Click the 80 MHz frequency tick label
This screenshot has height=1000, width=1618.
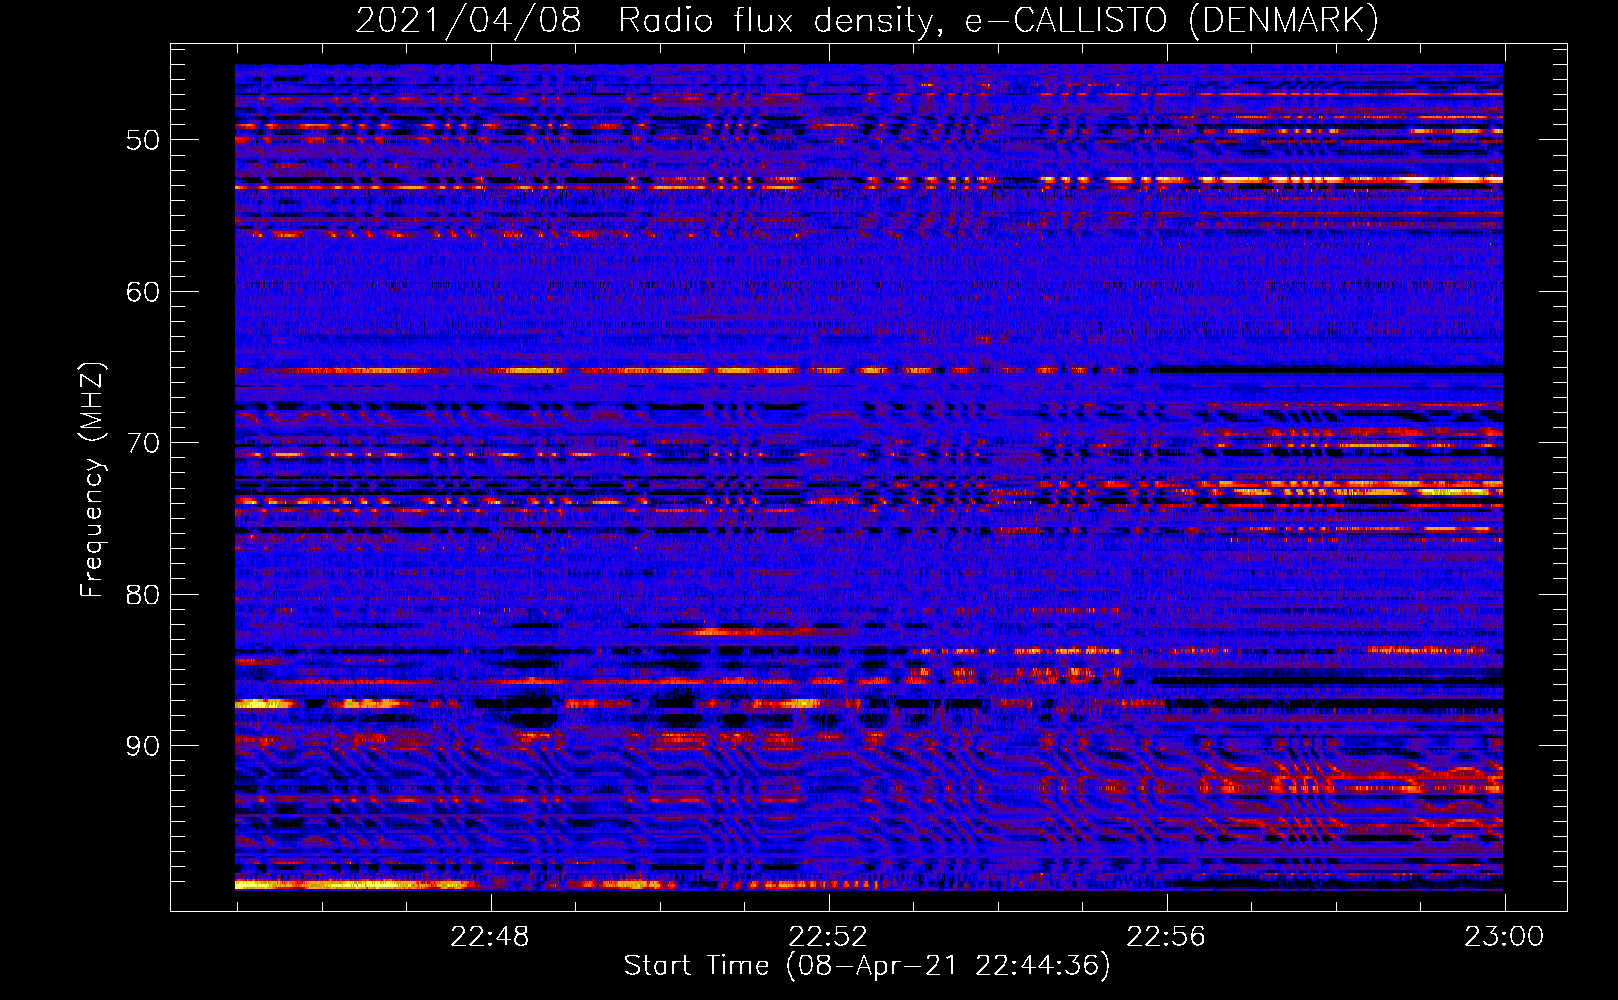(x=143, y=595)
